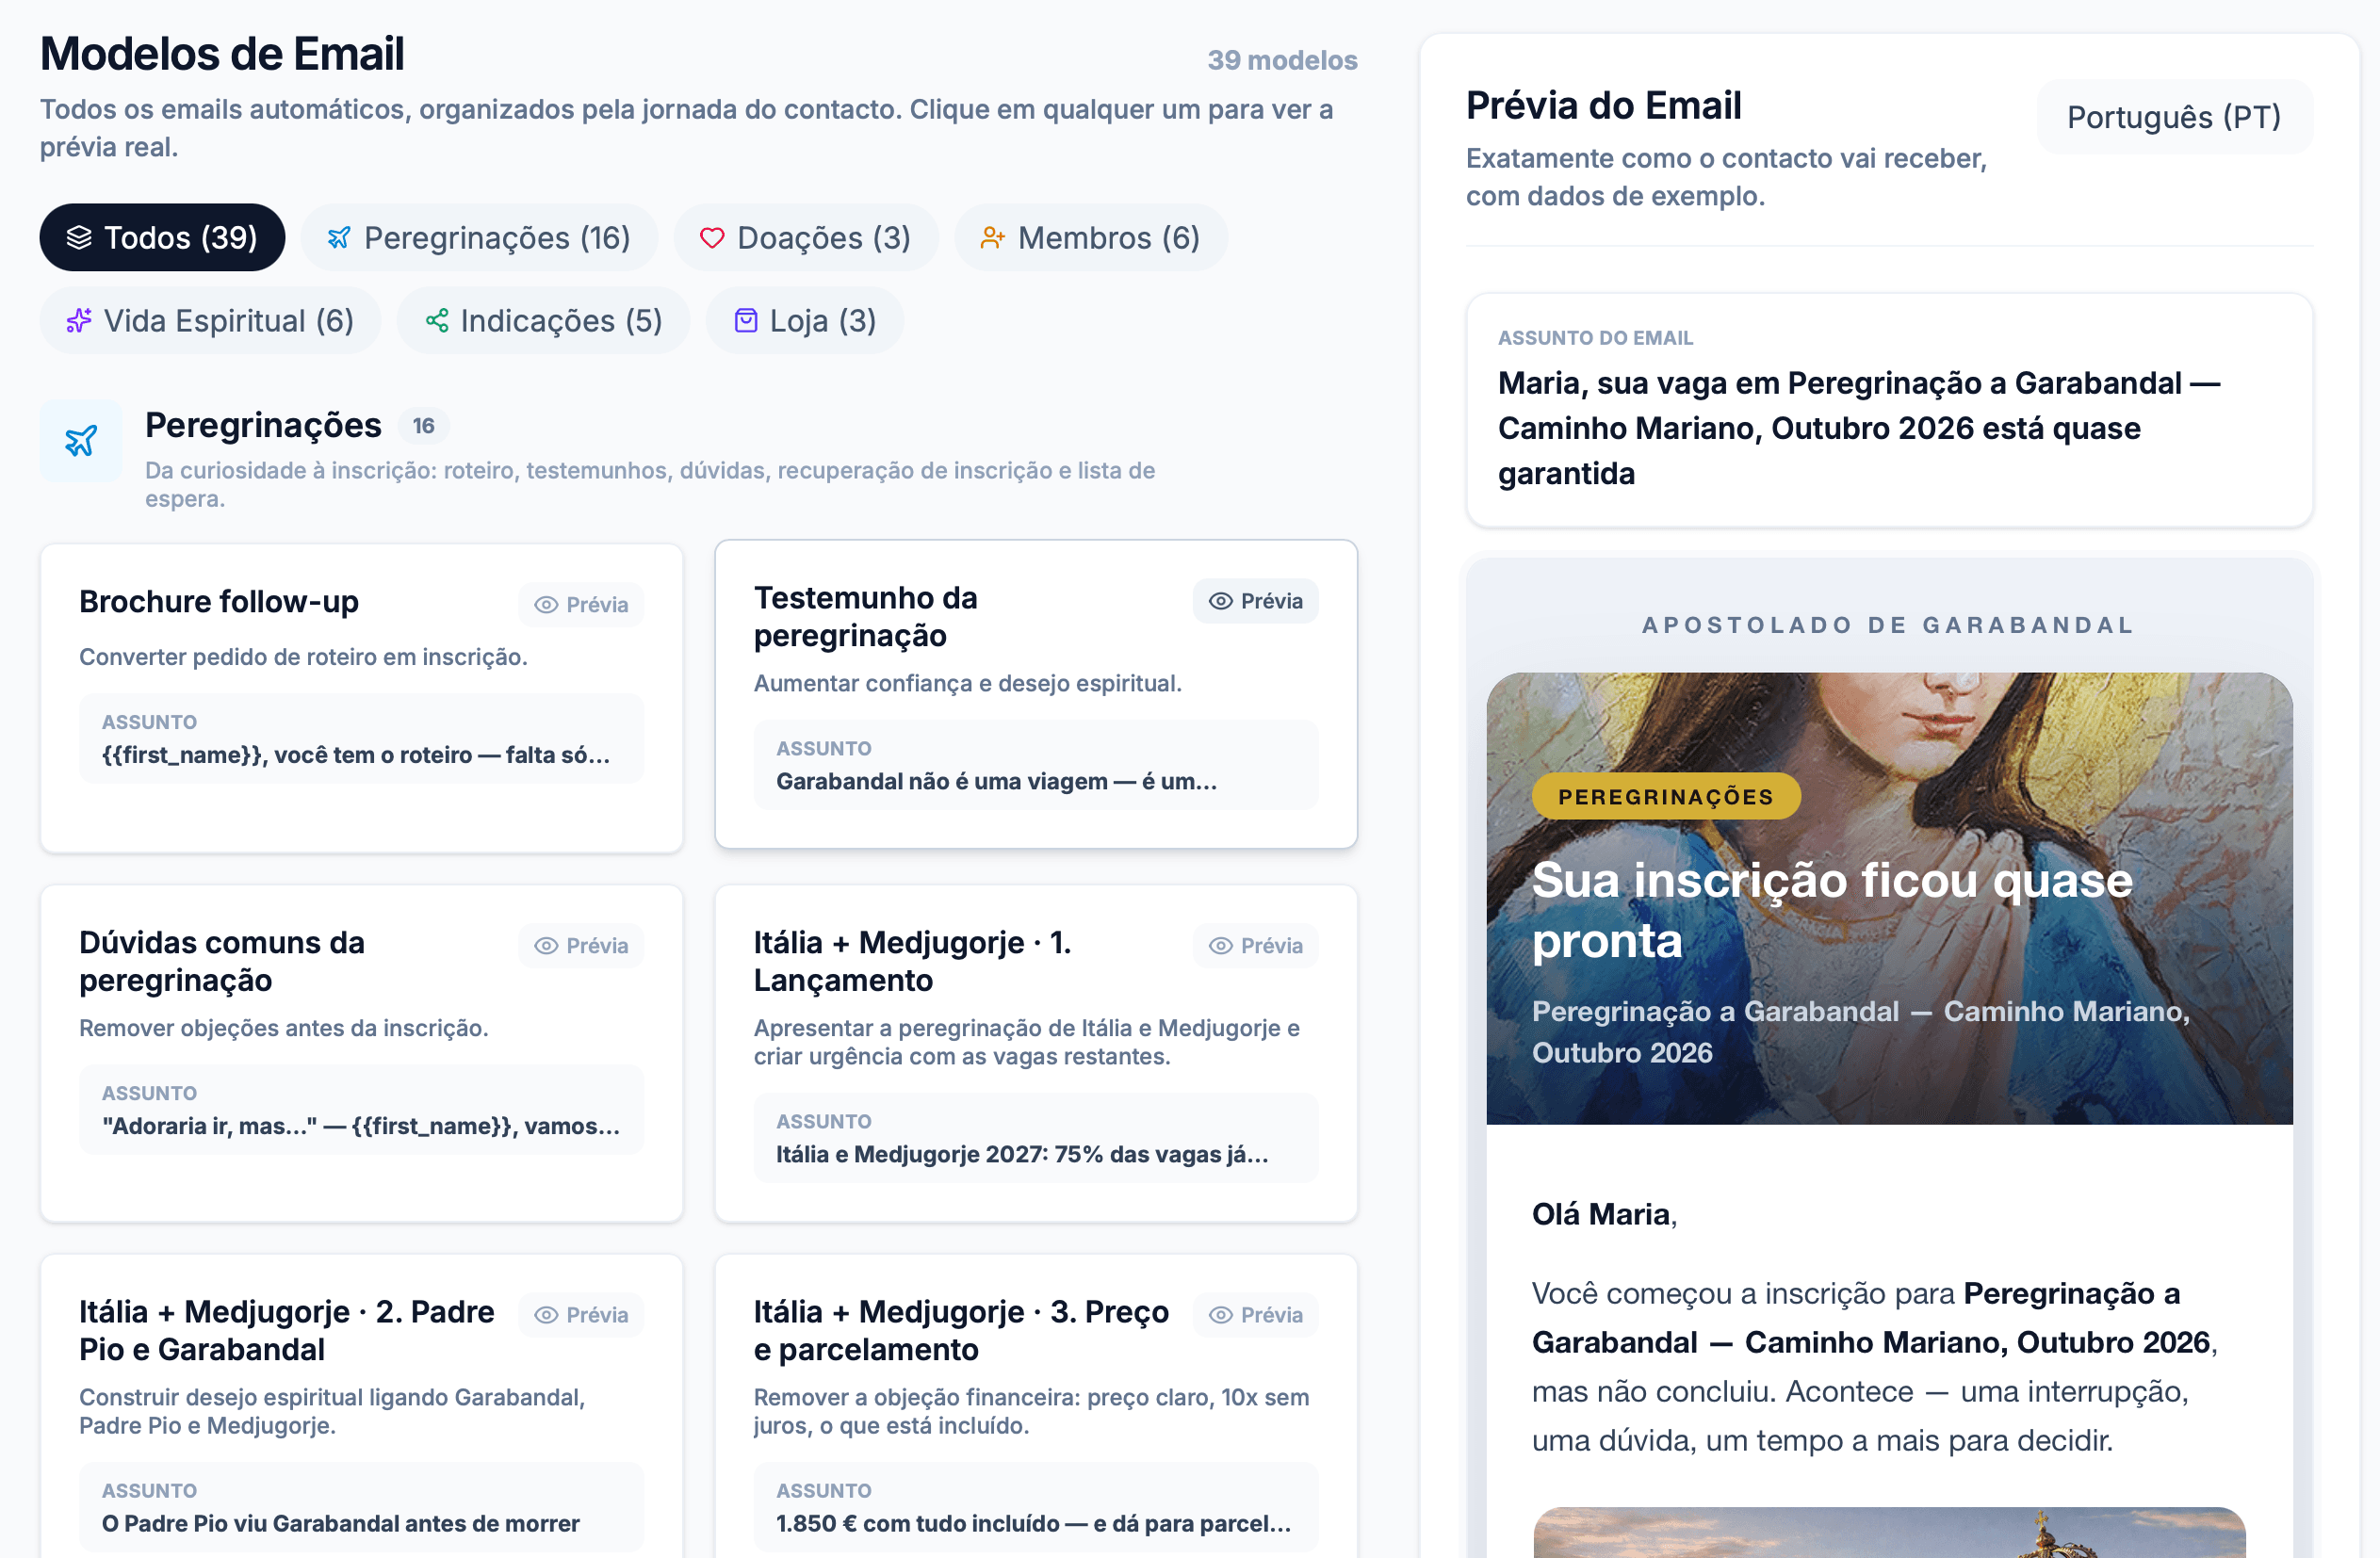Click the airplane icon beside Peregrinações heading
This screenshot has height=1558, width=2380.
81,441
